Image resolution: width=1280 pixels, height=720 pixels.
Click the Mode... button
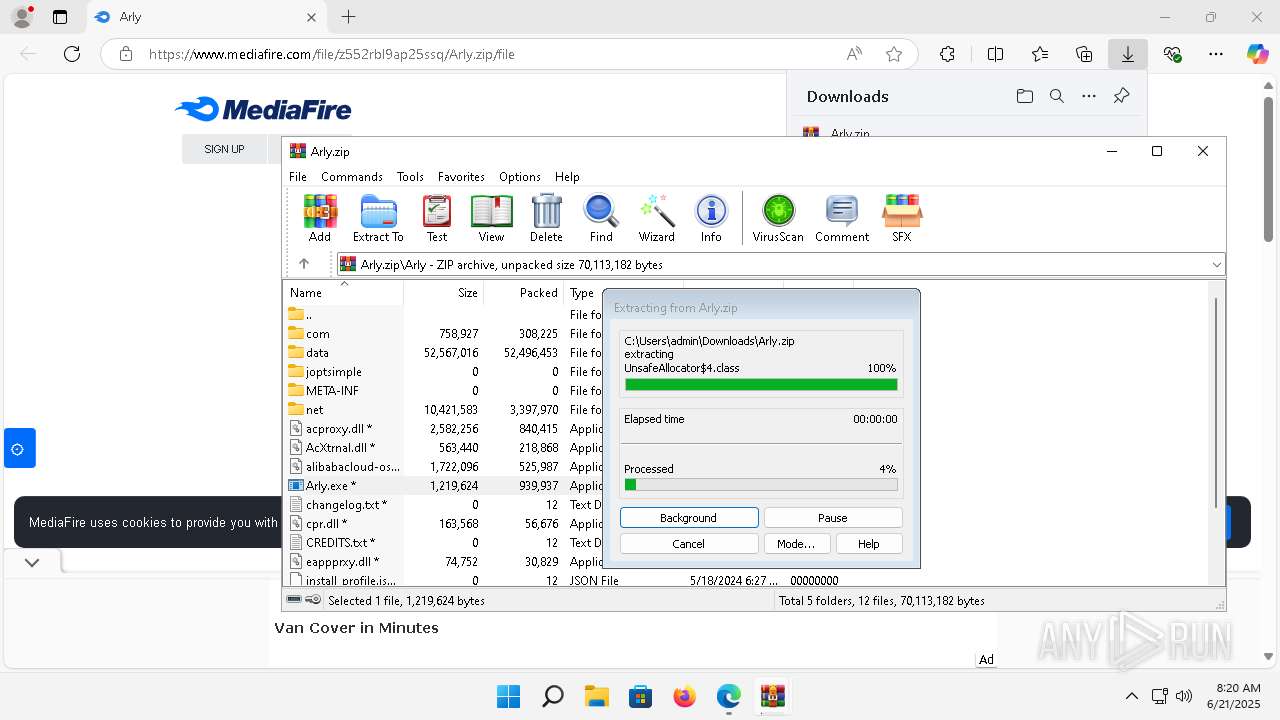796,544
